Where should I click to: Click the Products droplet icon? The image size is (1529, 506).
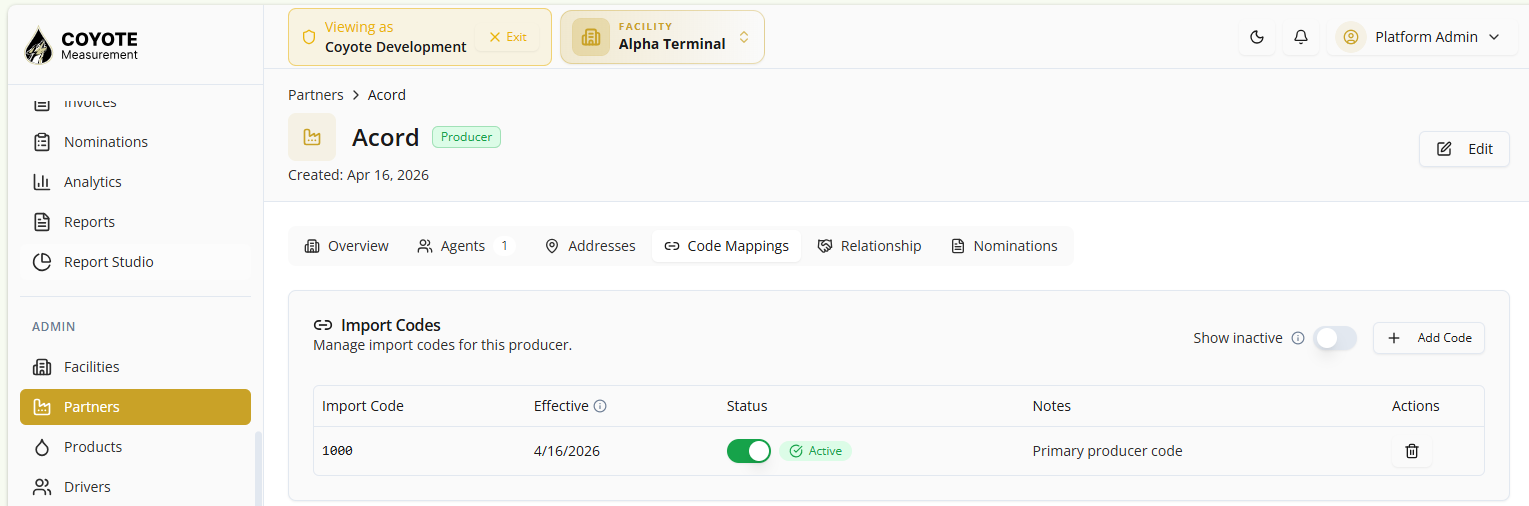[x=42, y=447]
